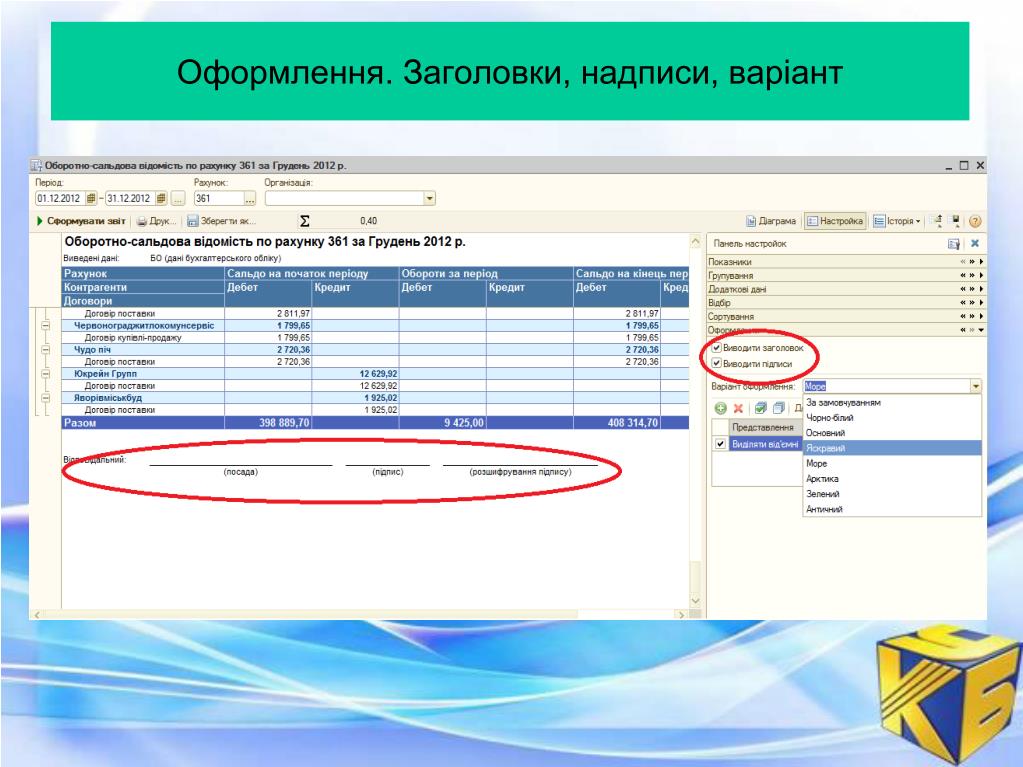Collapse Юкрейн Групп group minus box
1023x767 pixels.
point(46,374)
